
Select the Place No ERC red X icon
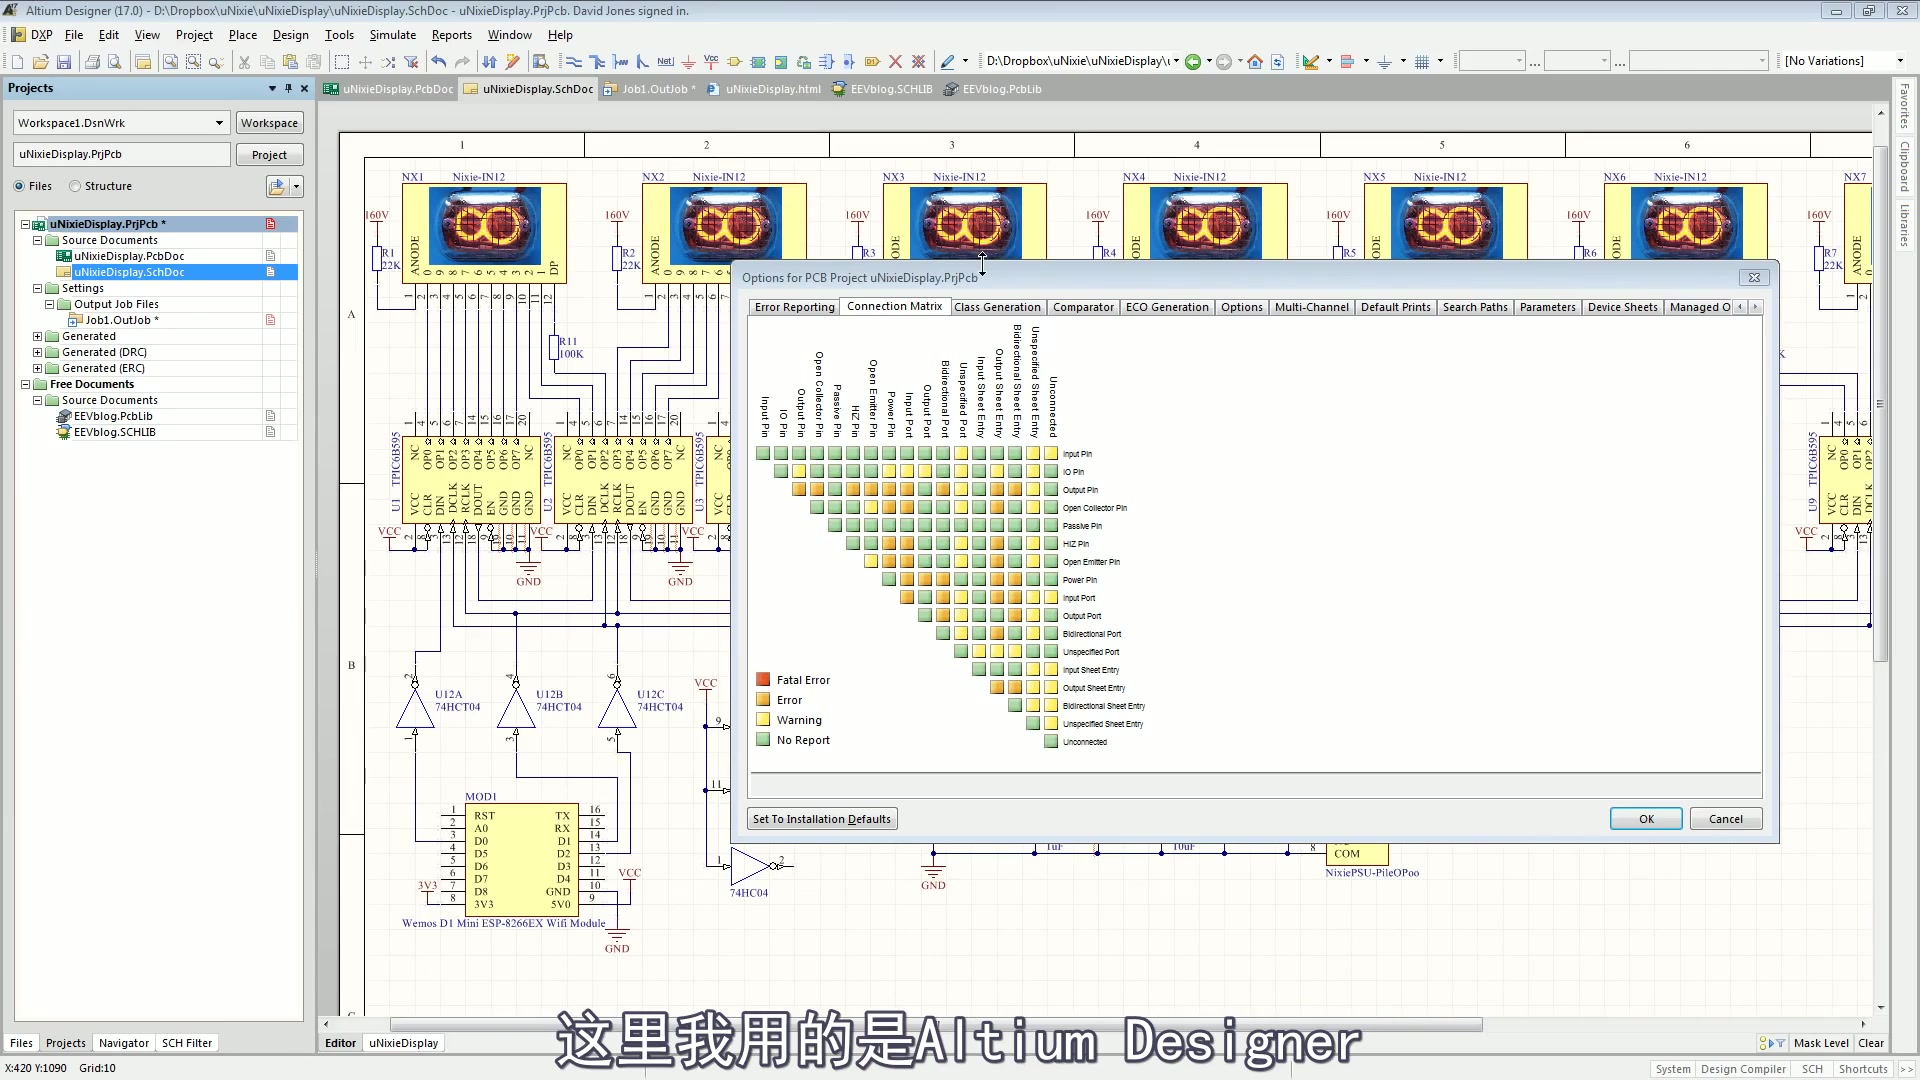pos(895,62)
